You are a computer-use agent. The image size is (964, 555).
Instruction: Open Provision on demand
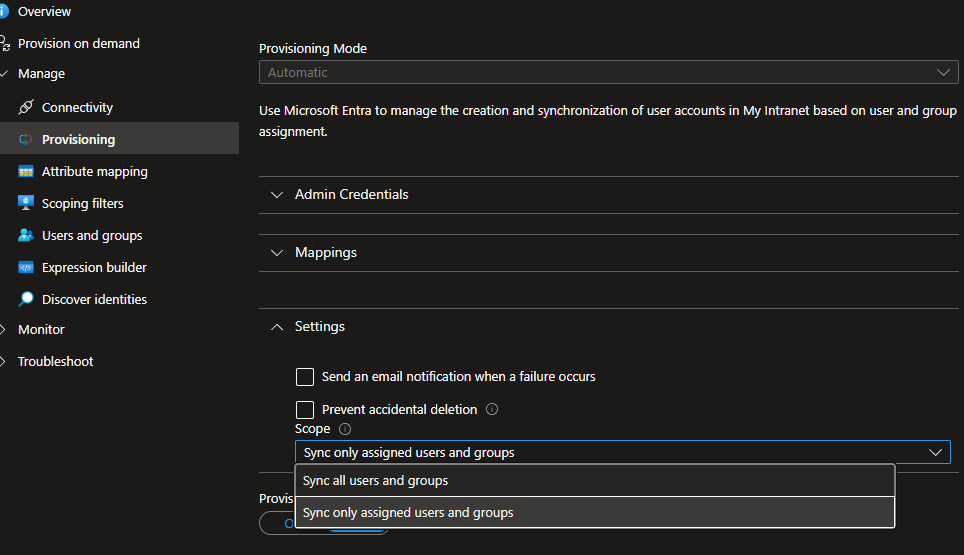click(79, 43)
